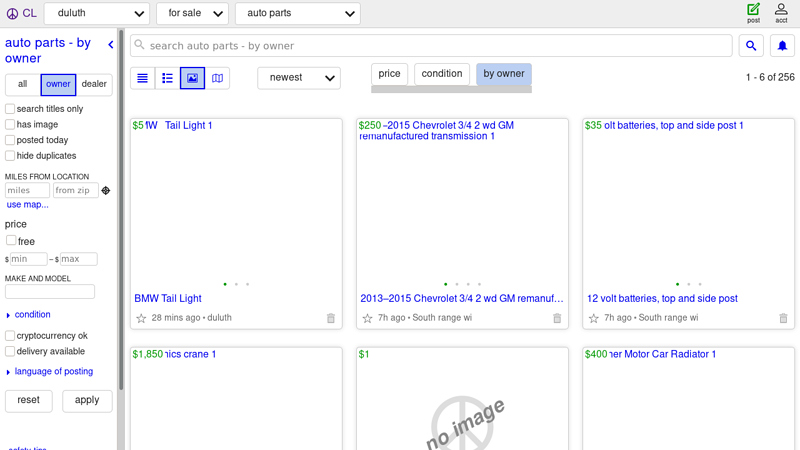Enable delivery available checkbox

[x=10, y=351]
